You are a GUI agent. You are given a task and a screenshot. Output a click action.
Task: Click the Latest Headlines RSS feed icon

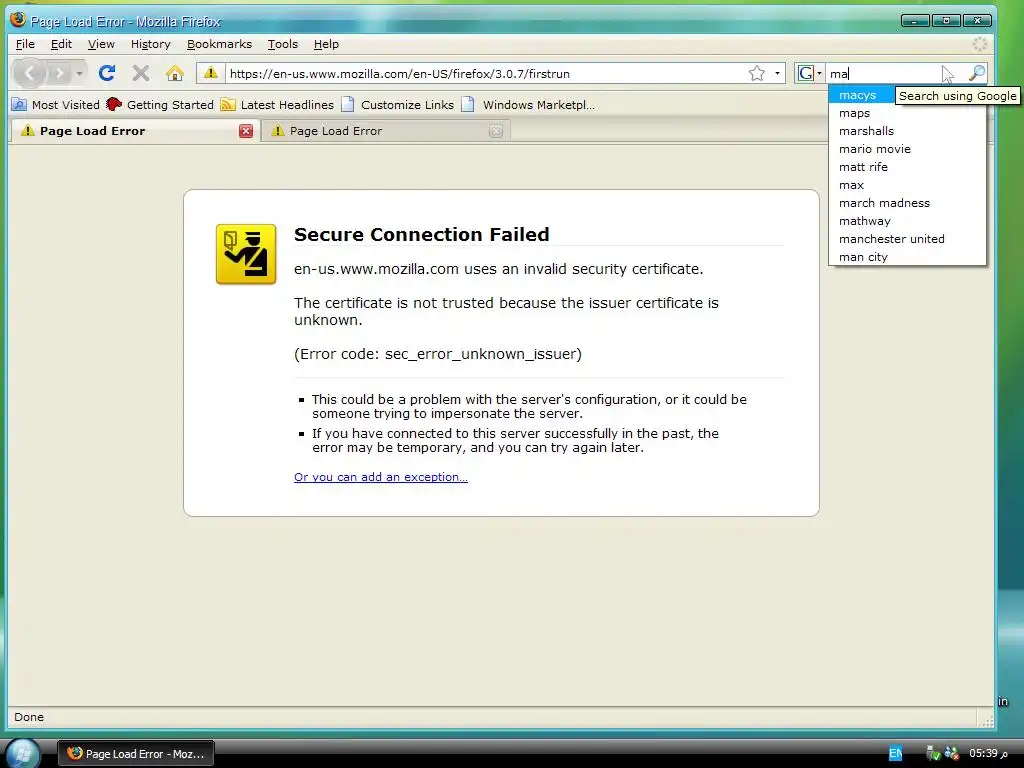point(228,104)
